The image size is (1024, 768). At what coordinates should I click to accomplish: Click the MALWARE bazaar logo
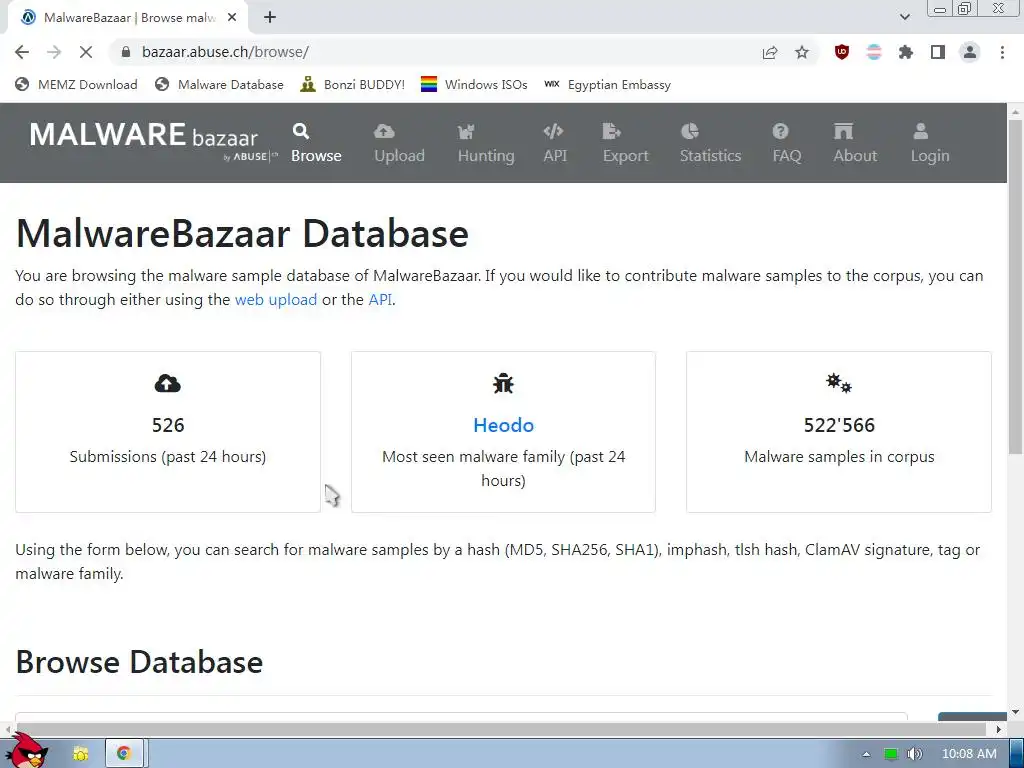click(153, 140)
